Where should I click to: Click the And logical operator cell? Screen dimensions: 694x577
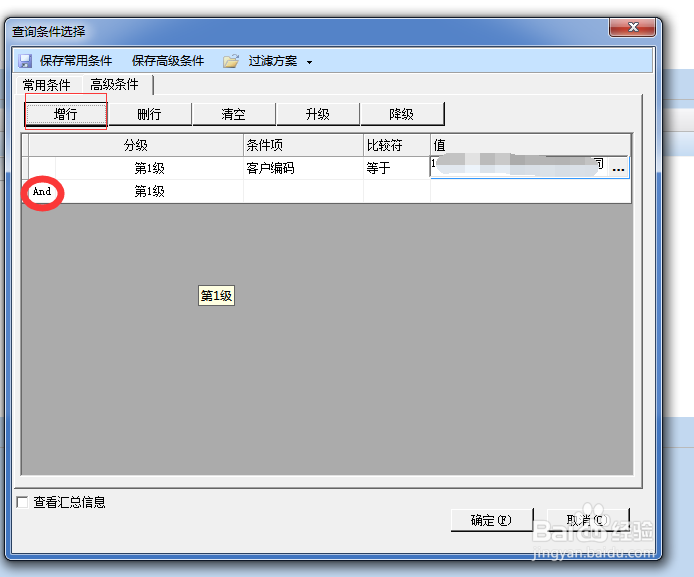click(x=42, y=192)
